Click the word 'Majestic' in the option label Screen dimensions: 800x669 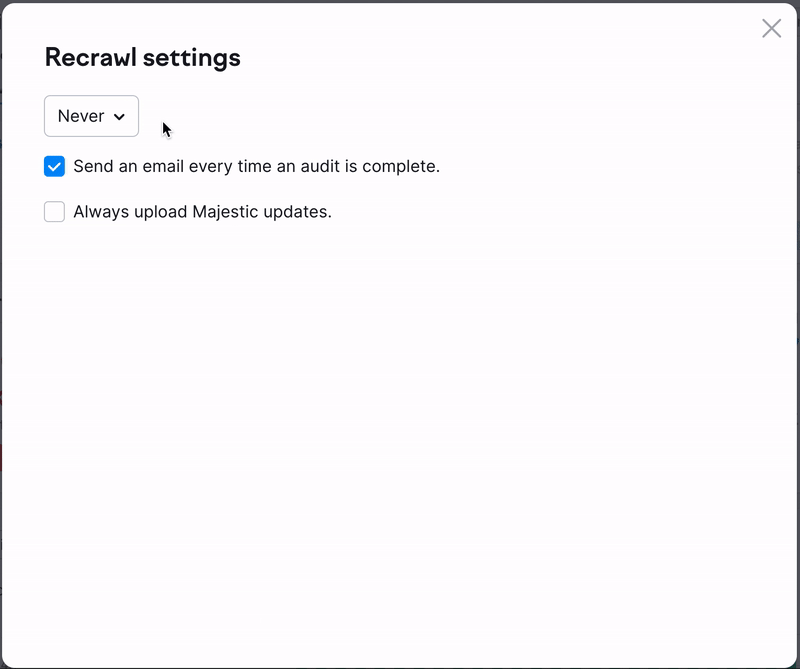[x=224, y=212]
